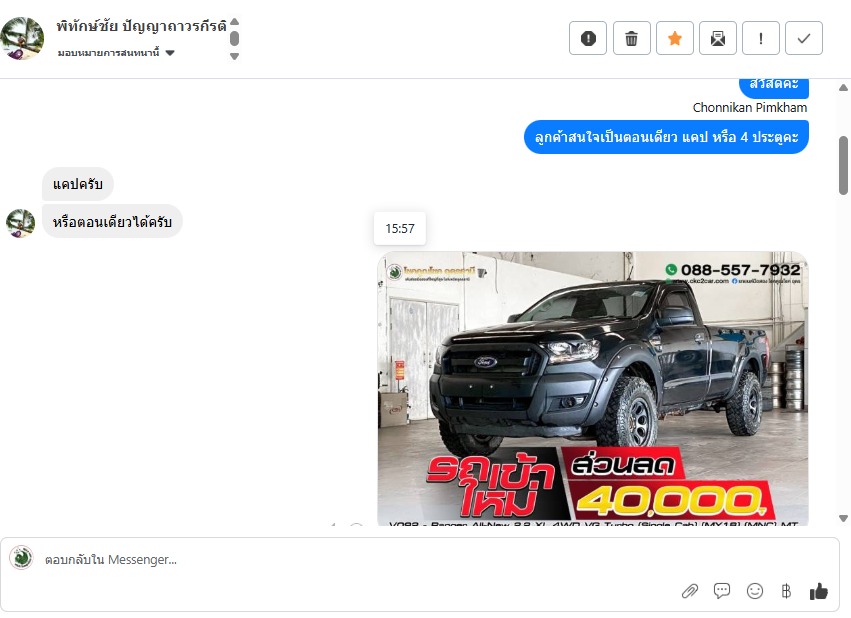Image resolution: width=851 pixels, height=618 pixels.
Task: Open the assign conversation dropdown
Action: (116, 53)
